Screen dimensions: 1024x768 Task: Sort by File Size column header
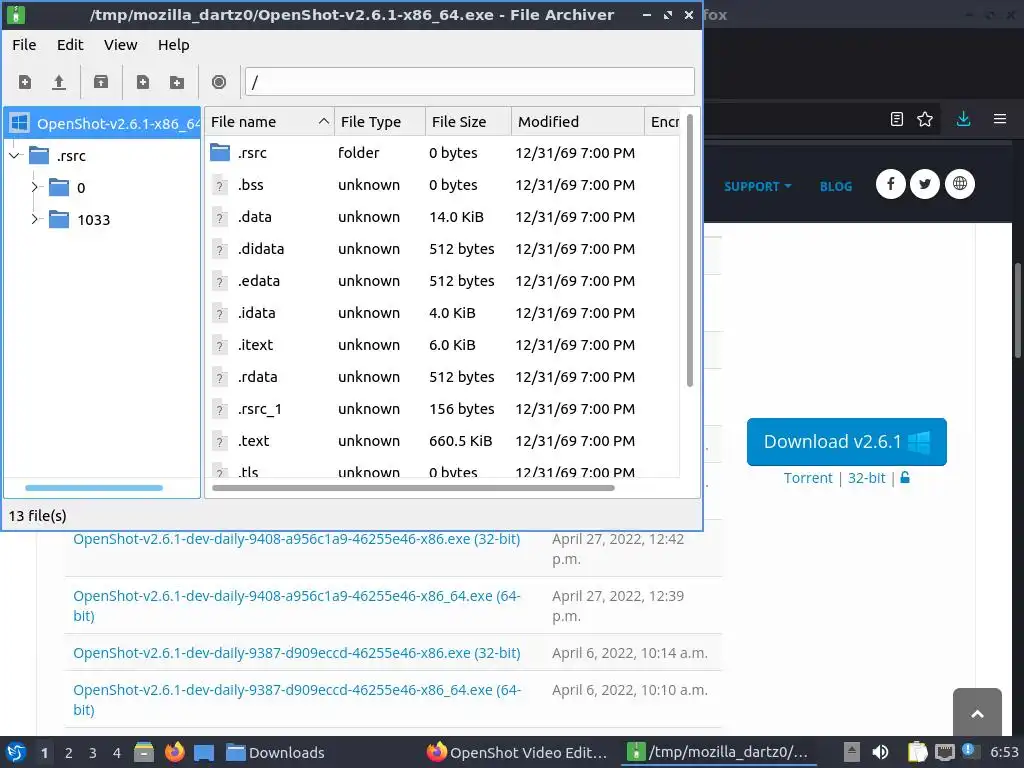[x=468, y=122]
